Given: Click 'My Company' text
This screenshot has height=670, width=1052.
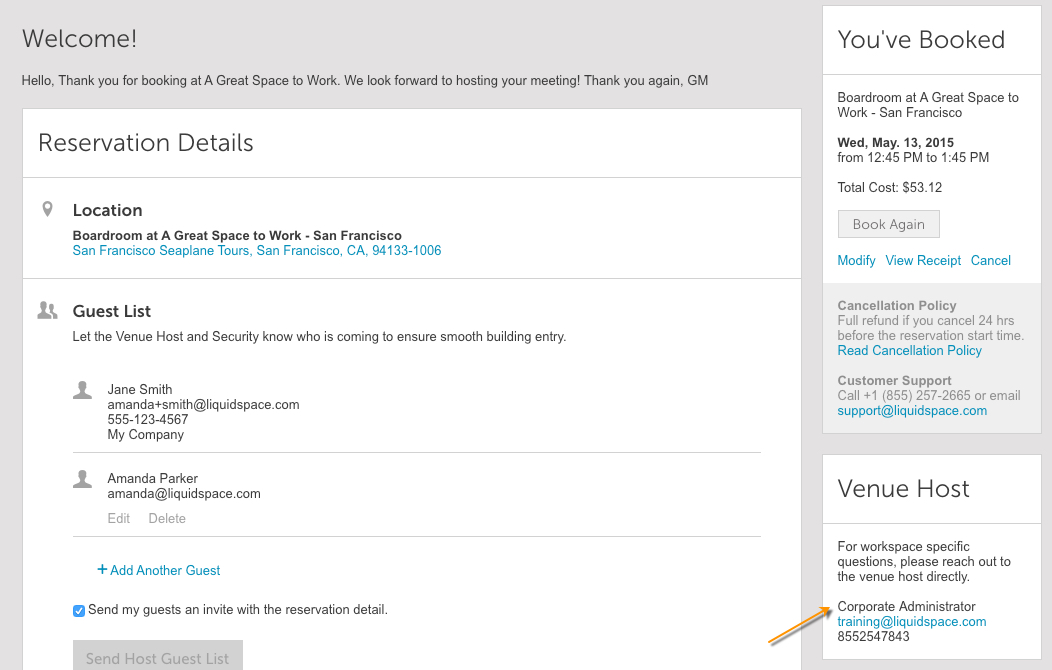Looking at the screenshot, I should pos(146,435).
